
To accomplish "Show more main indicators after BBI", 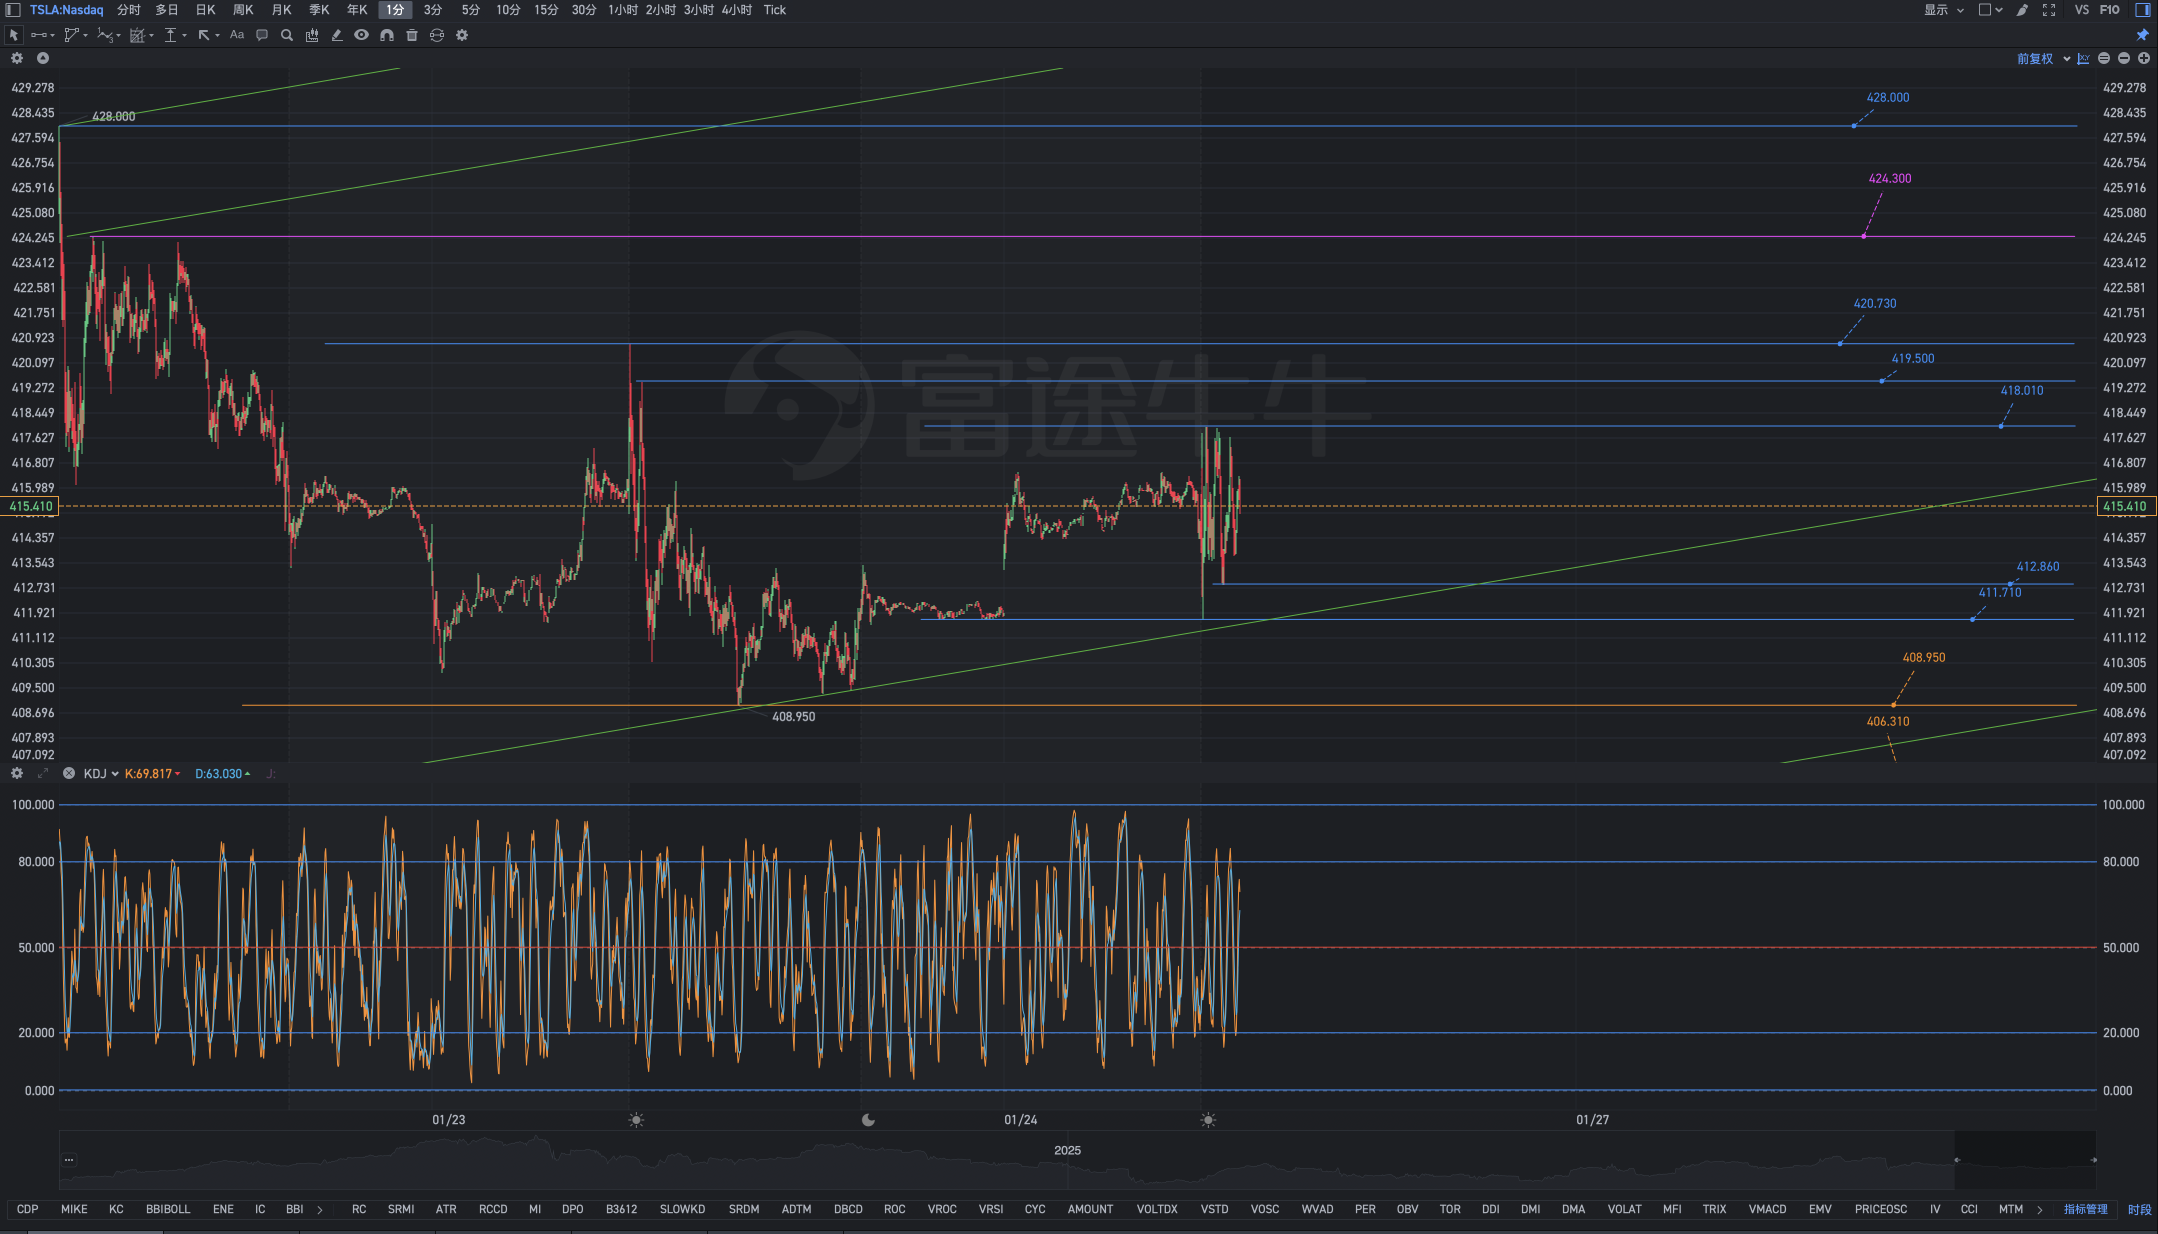I will tap(320, 1209).
